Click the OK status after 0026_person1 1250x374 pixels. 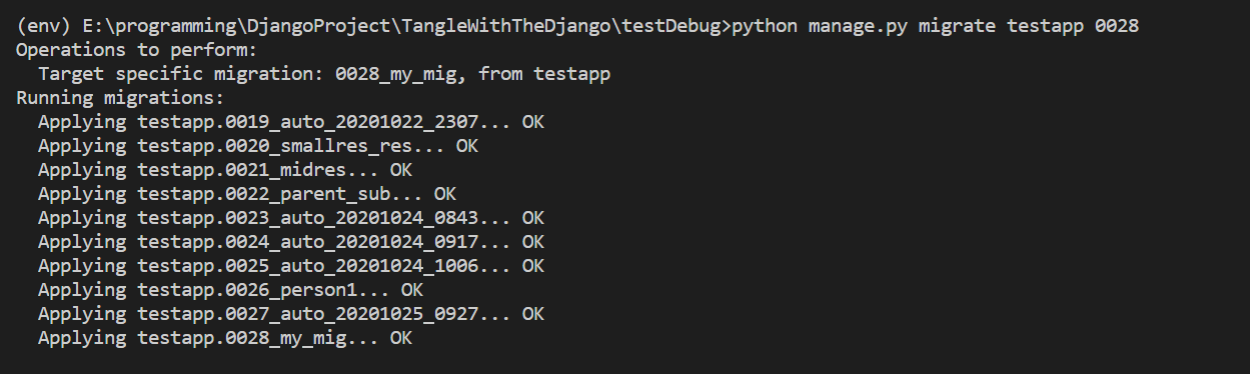[x=412, y=290]
